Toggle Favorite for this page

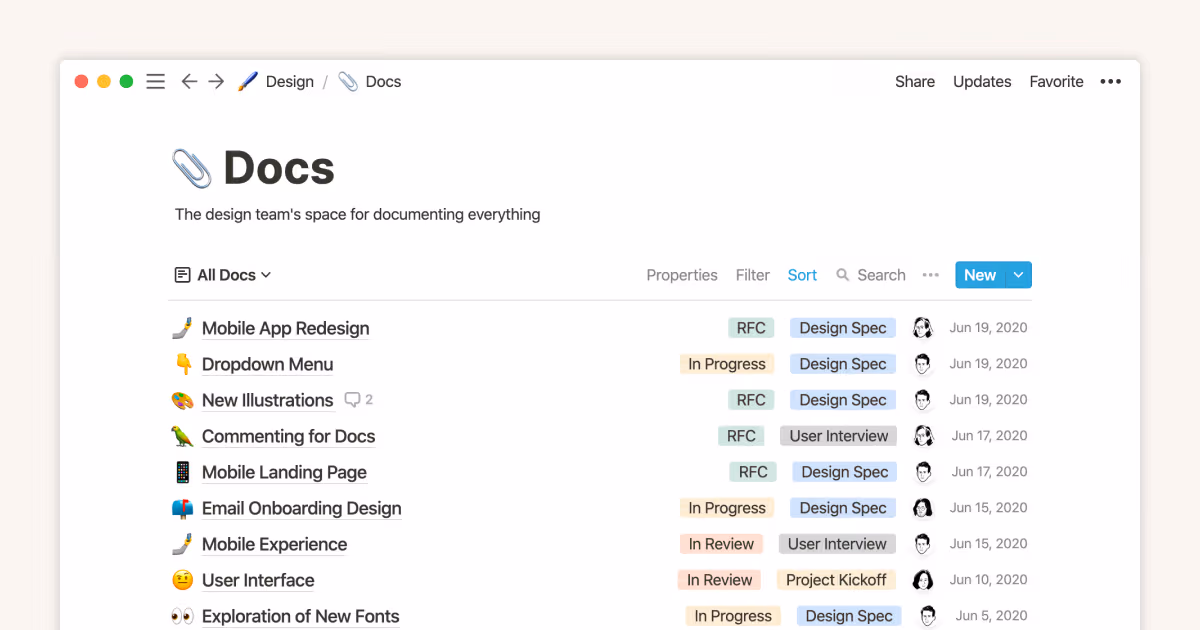1056,81
